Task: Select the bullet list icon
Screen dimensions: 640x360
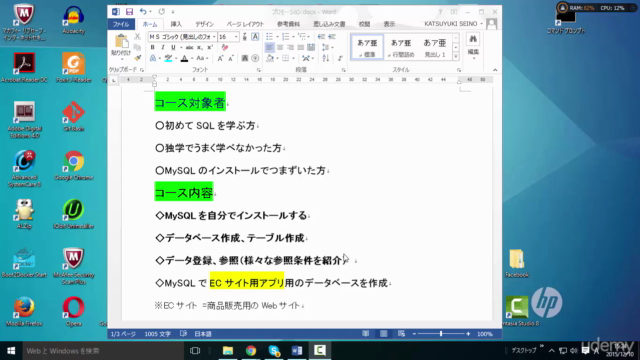Action: pyautogui.click(x=269, y=37)
